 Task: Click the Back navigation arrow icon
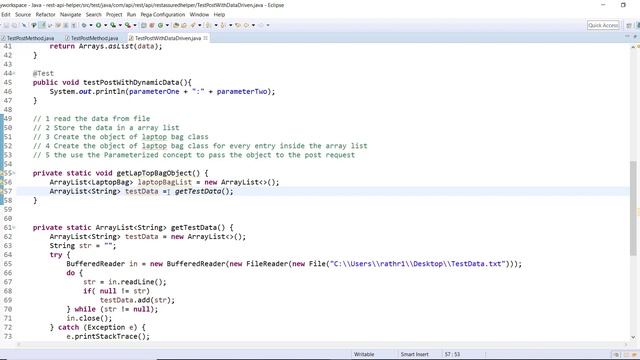(x=247, y=25)
